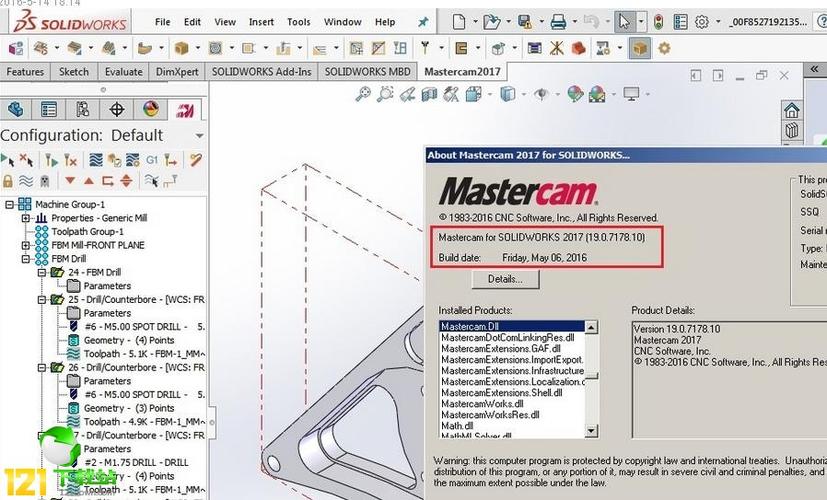Screen dimensions: 827x500
Task: Collapse the 24 - FBM Drill operation
Action: tap(42, 273)
